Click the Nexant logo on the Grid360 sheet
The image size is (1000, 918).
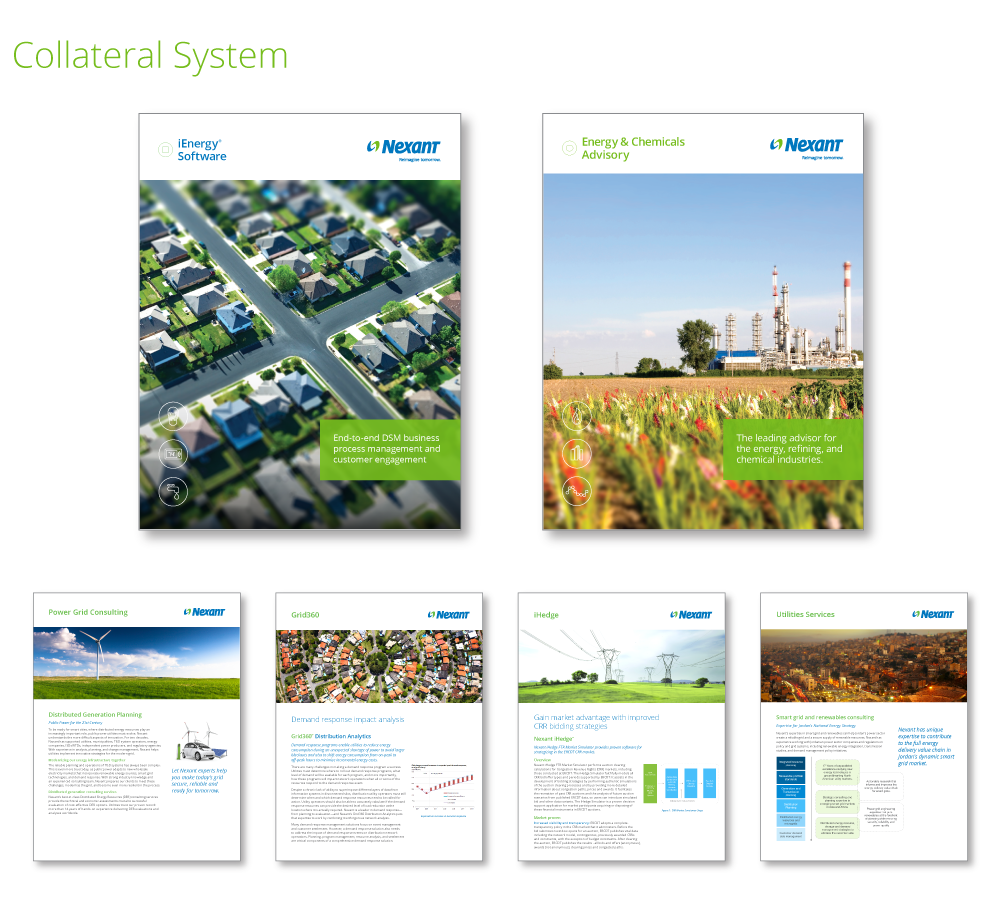(x=448, y=614)
